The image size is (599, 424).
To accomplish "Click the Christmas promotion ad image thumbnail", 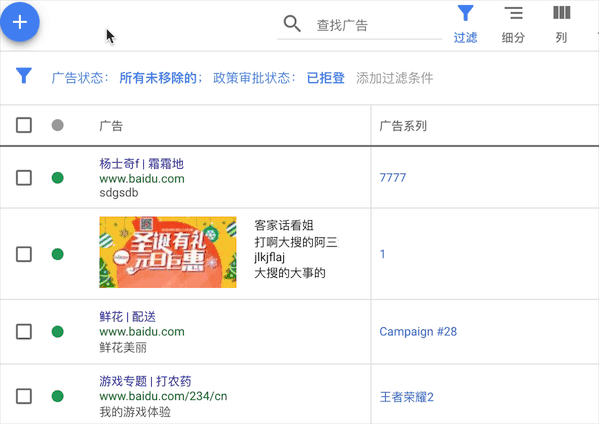I will [168, 252].
